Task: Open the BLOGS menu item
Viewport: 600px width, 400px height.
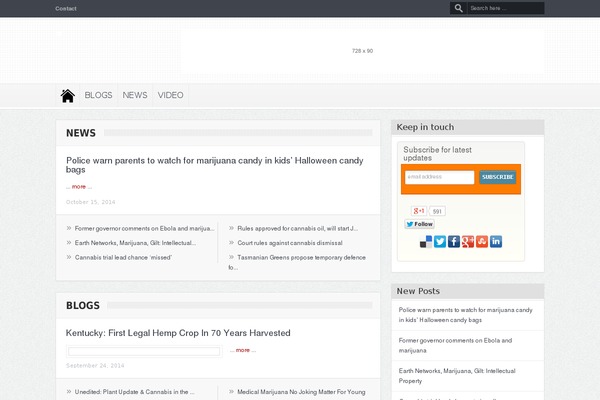Action: [x=98, y=95]
